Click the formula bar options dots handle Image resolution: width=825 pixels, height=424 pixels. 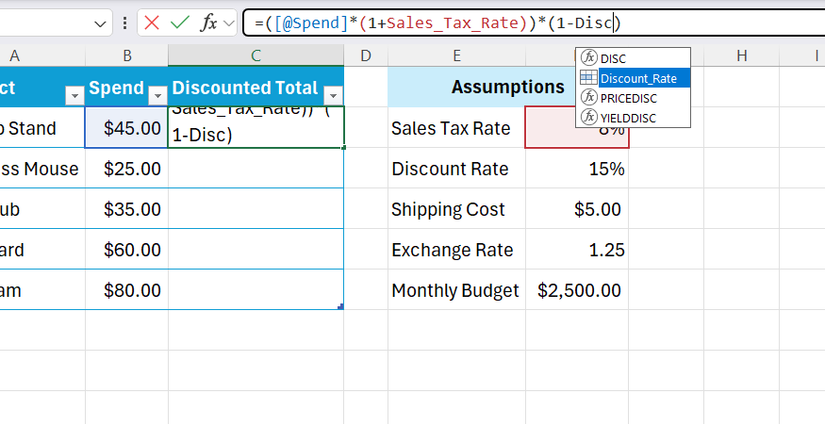(124, 23)
